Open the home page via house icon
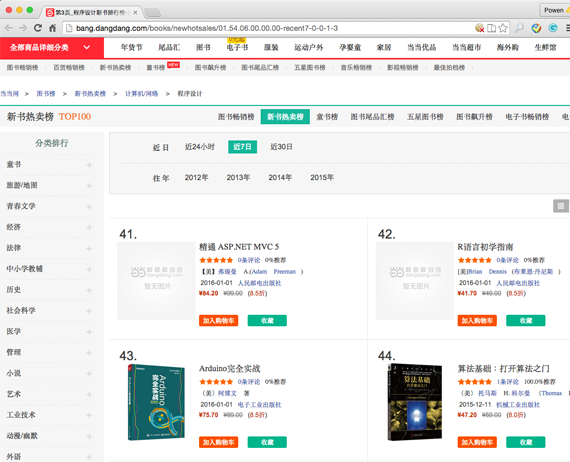Screen dimensions: 570x462 [52, 28]
